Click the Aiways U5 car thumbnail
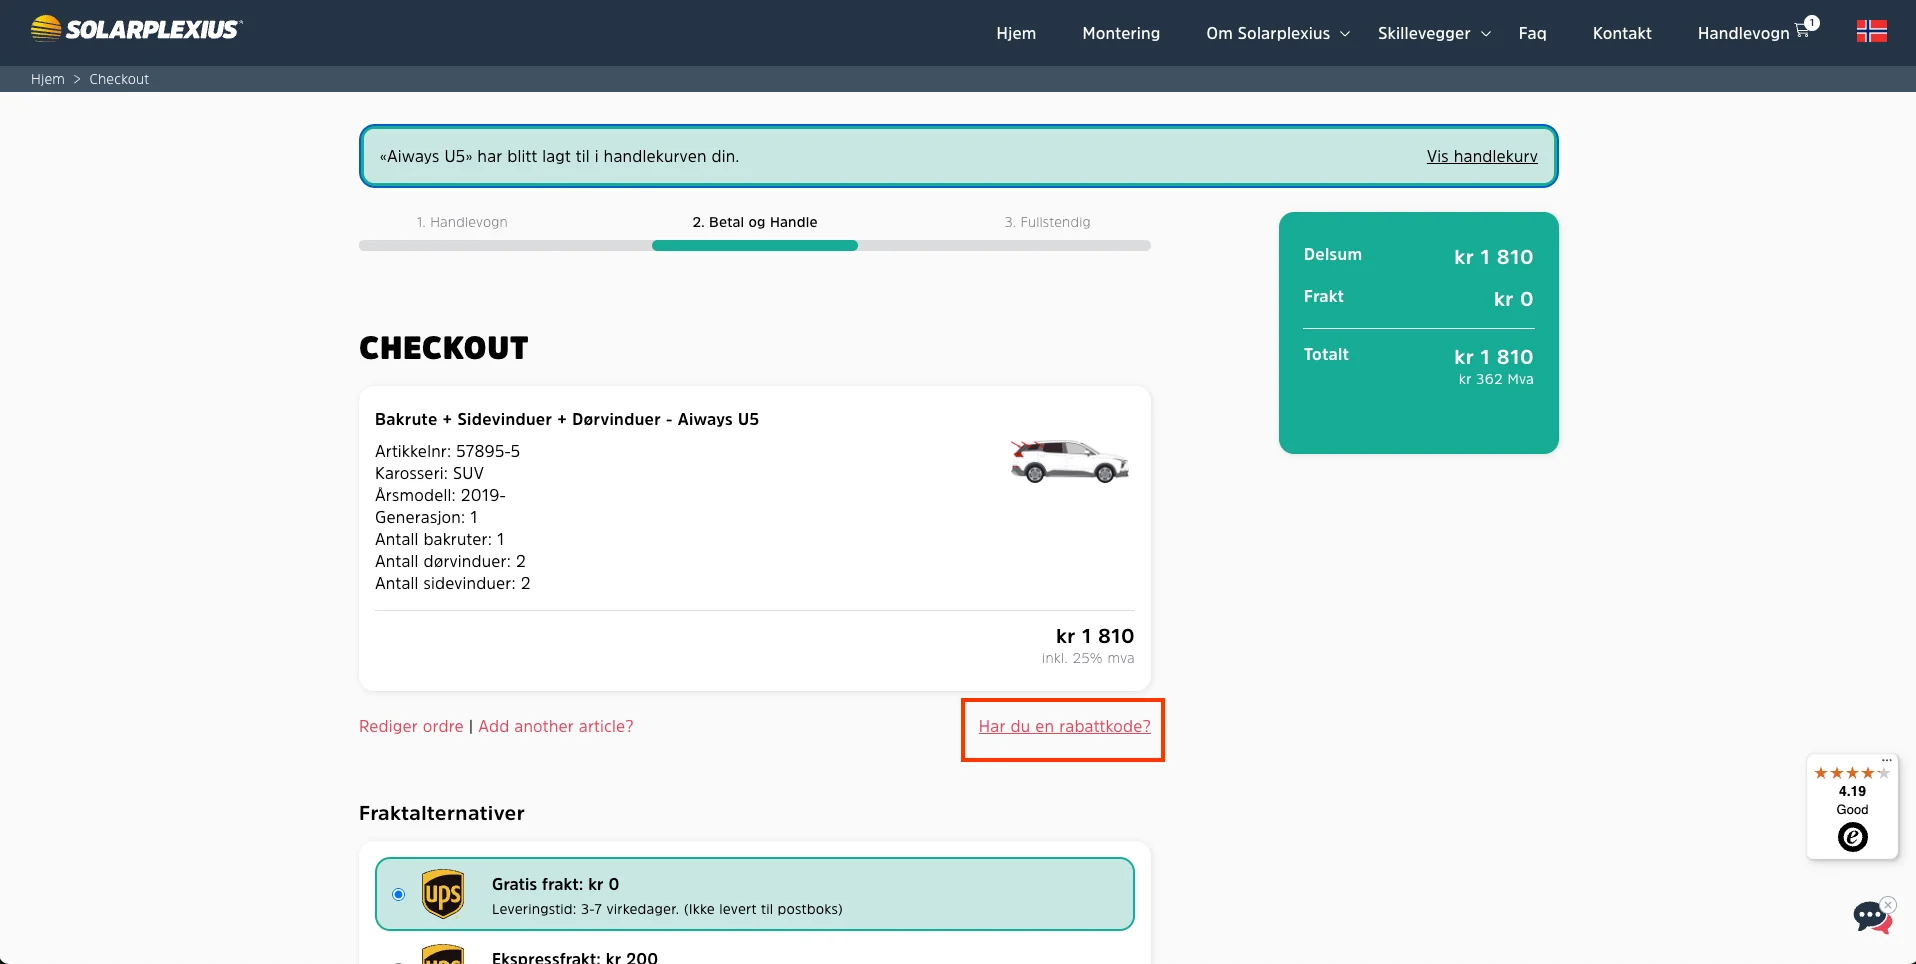1916x964 pixels. [1069, 462]
